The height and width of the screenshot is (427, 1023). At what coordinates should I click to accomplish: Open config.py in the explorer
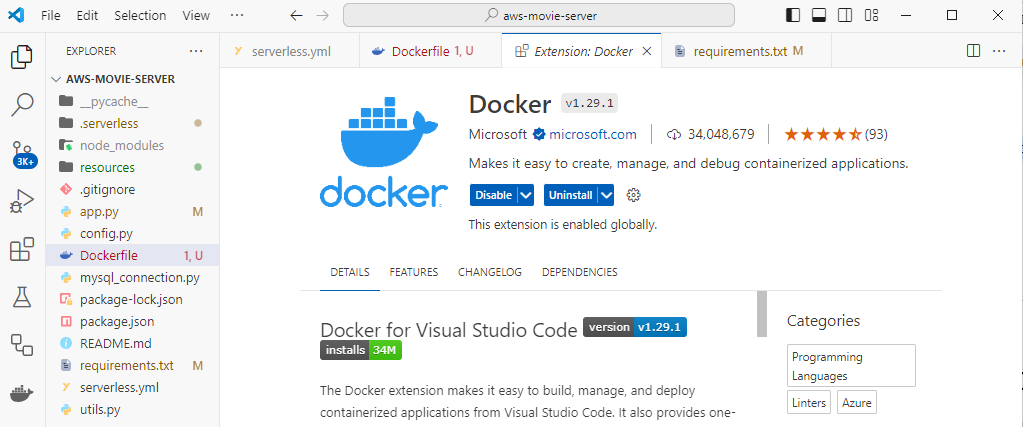coord(132,233)
